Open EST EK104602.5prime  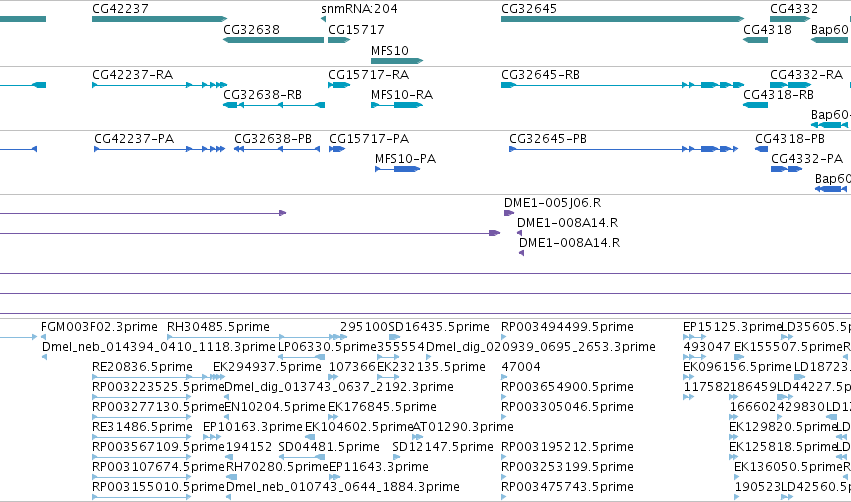coord(359,427)
